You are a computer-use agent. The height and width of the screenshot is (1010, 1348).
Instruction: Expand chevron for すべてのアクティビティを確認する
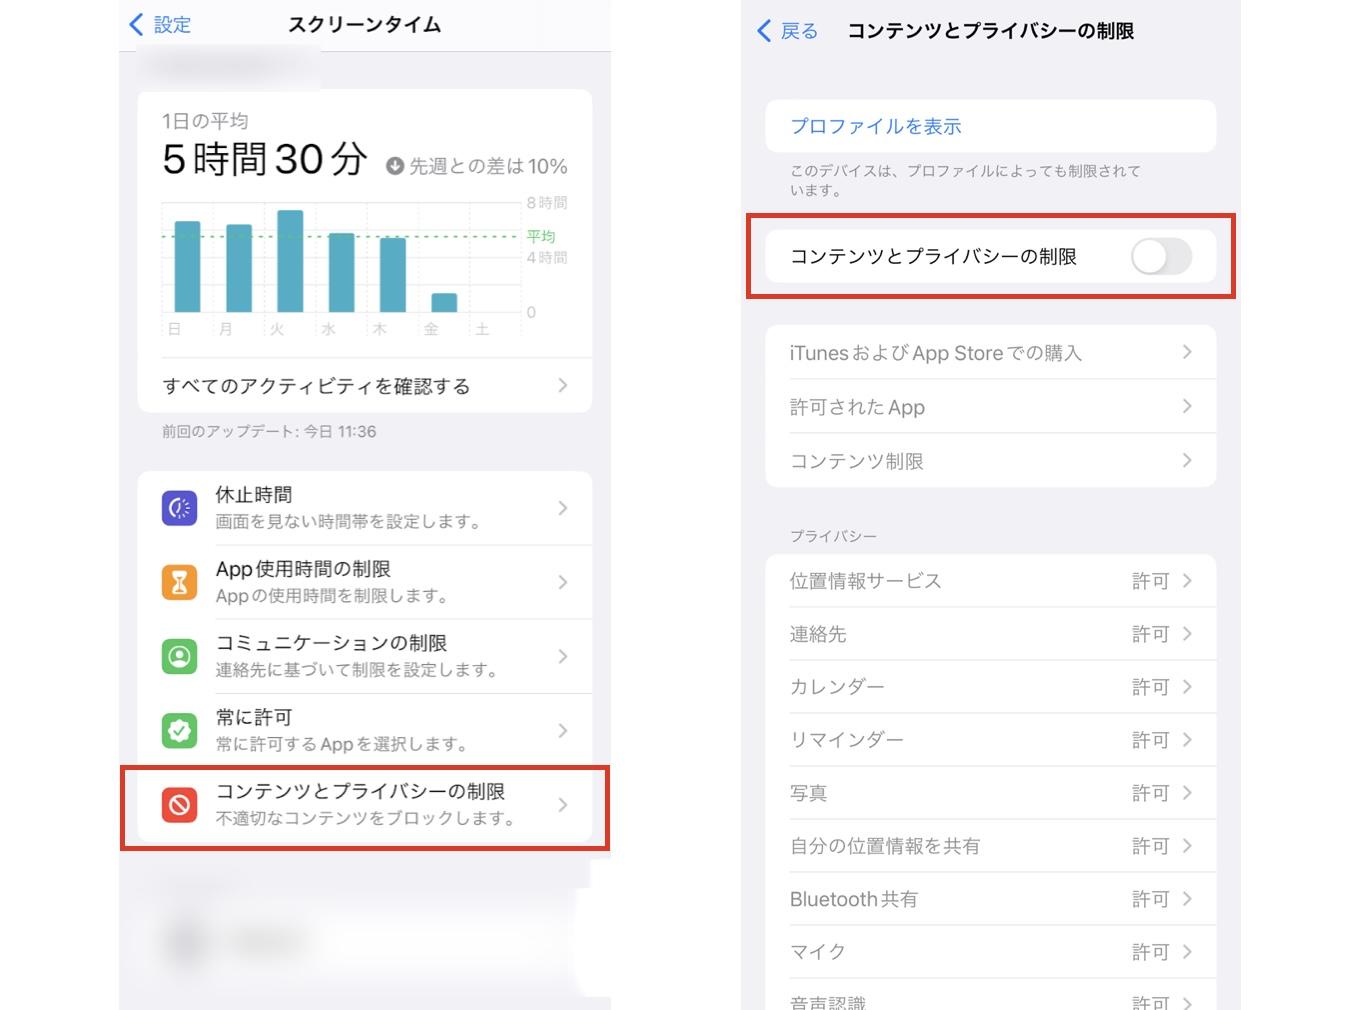click(x=563, y=385)
